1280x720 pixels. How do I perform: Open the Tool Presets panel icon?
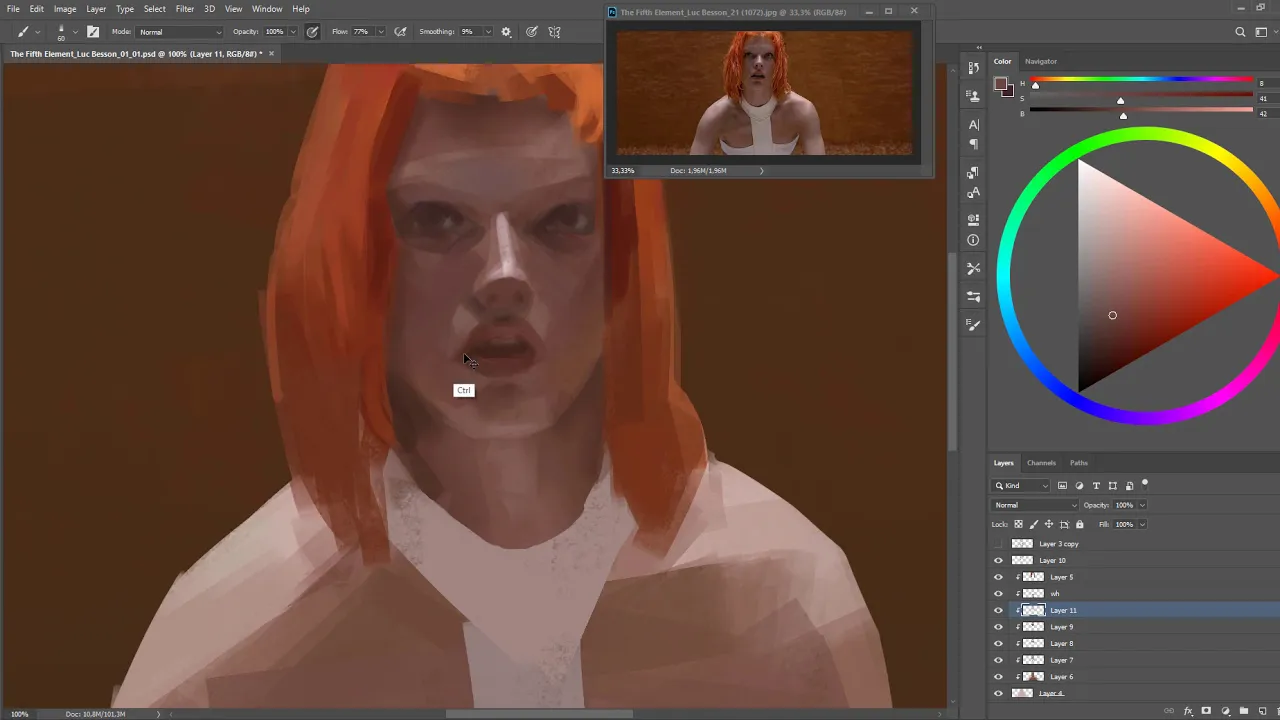pos(974,269)
